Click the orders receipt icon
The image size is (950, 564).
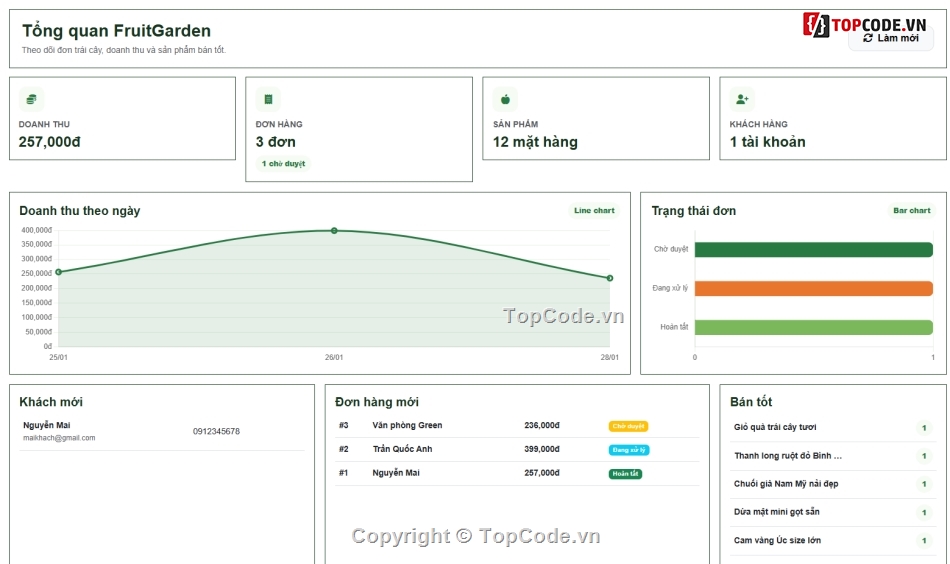[268, 99]
